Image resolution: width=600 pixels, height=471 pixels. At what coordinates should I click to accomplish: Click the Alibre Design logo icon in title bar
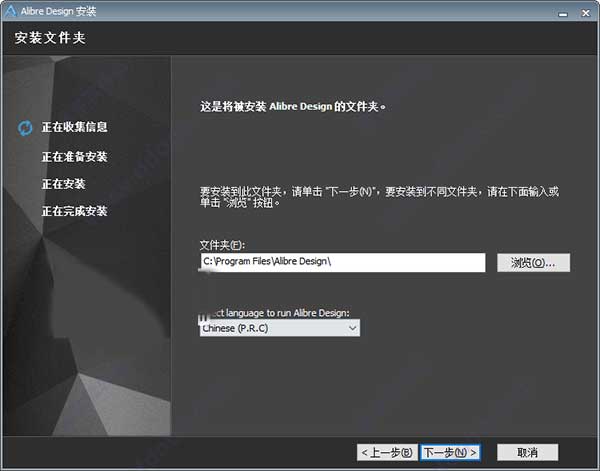point(10,11)
